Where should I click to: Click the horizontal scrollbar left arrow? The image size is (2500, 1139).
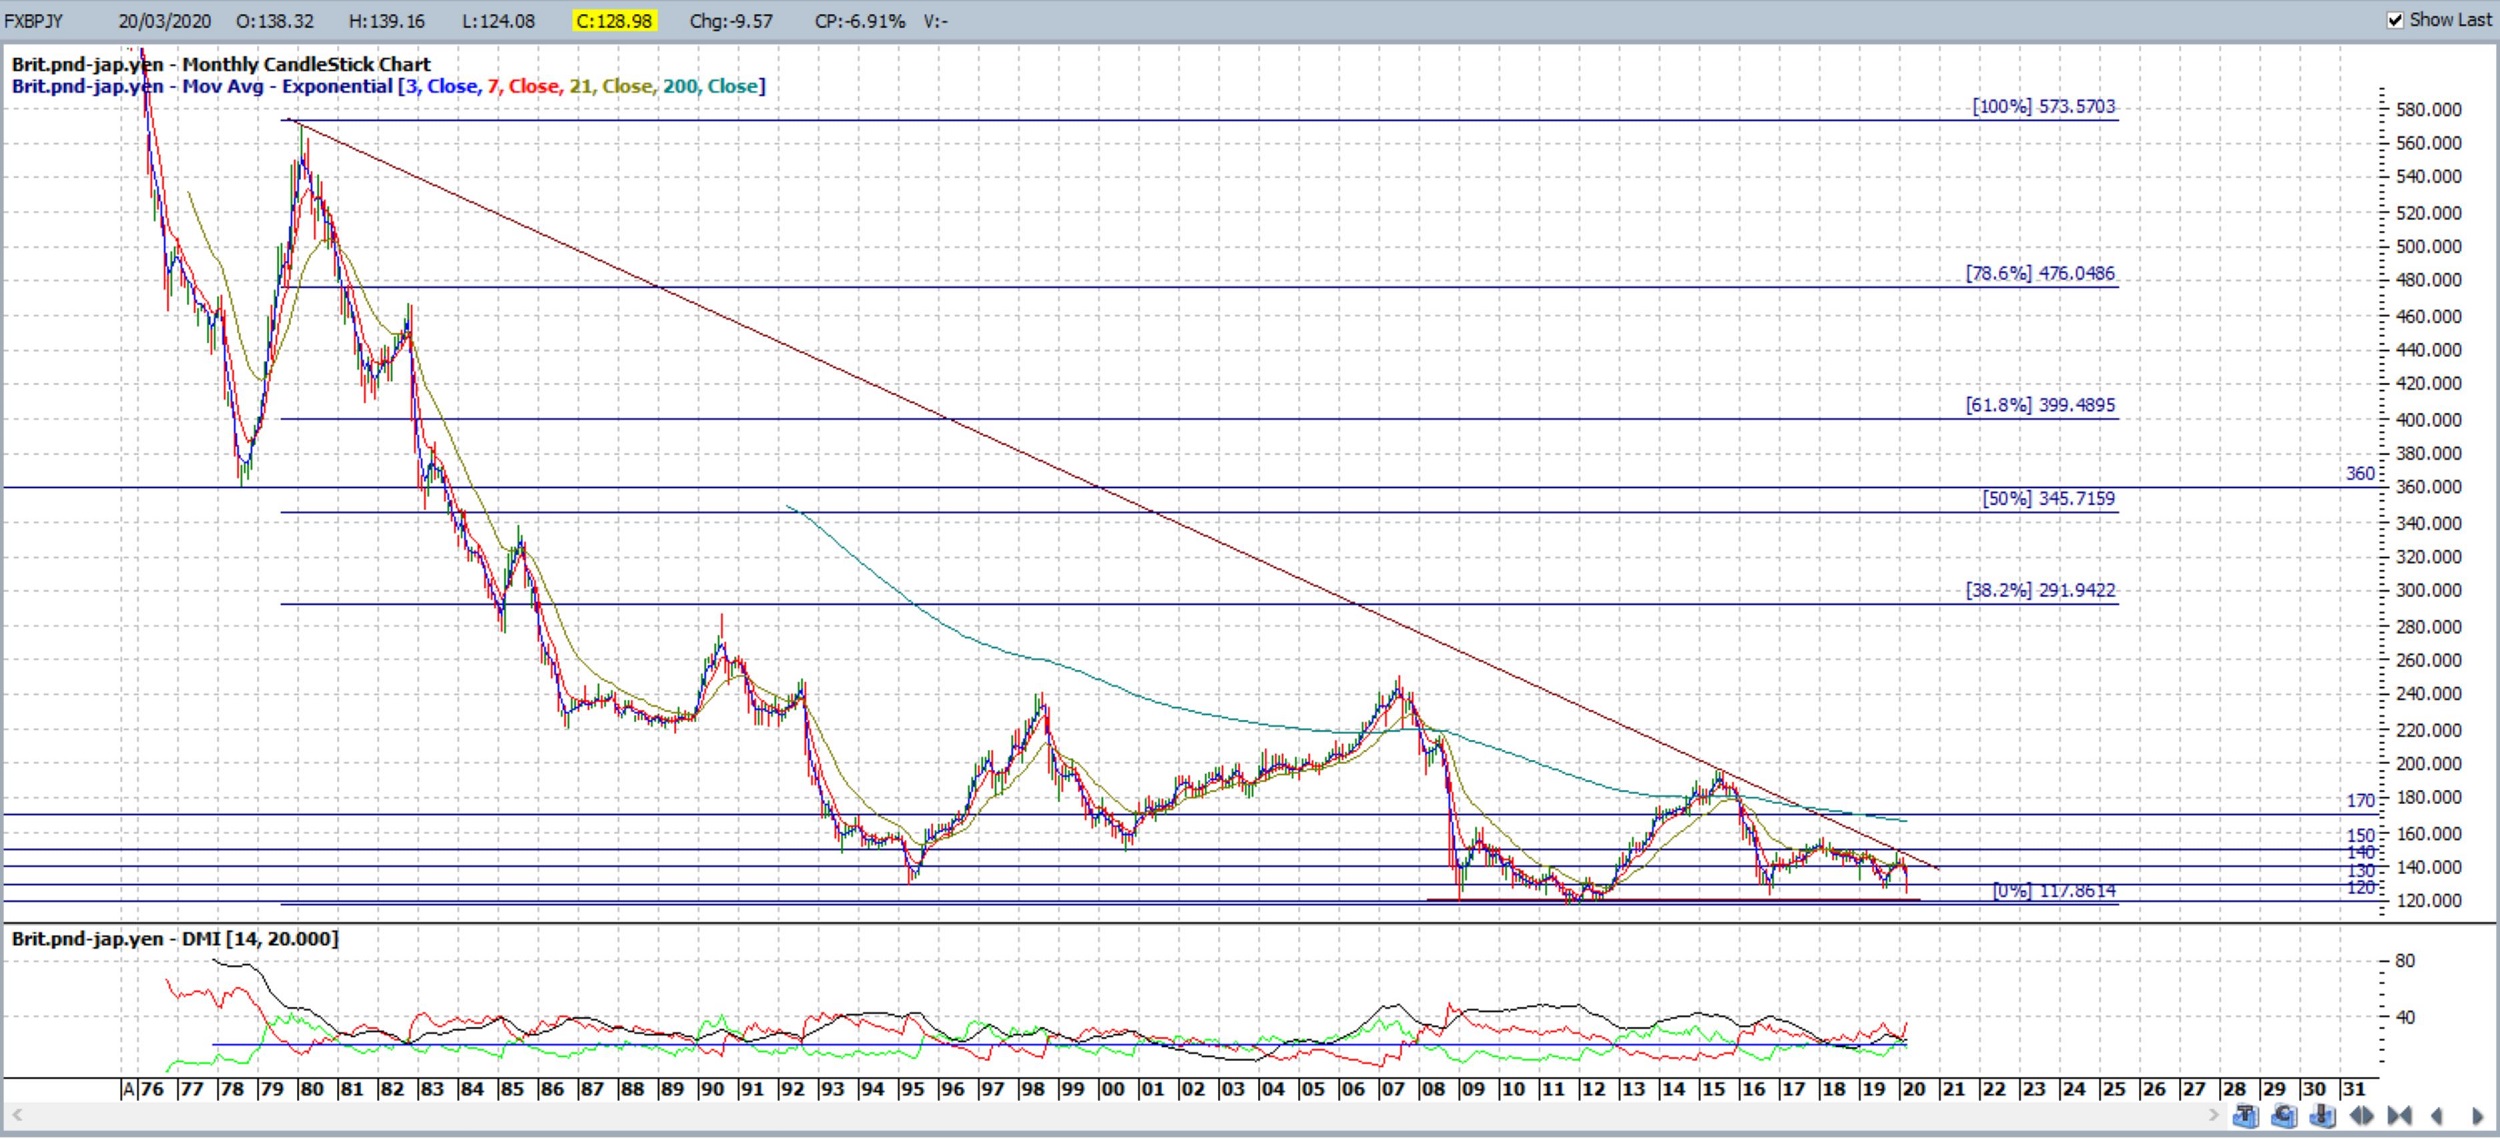pos(16,1115)
